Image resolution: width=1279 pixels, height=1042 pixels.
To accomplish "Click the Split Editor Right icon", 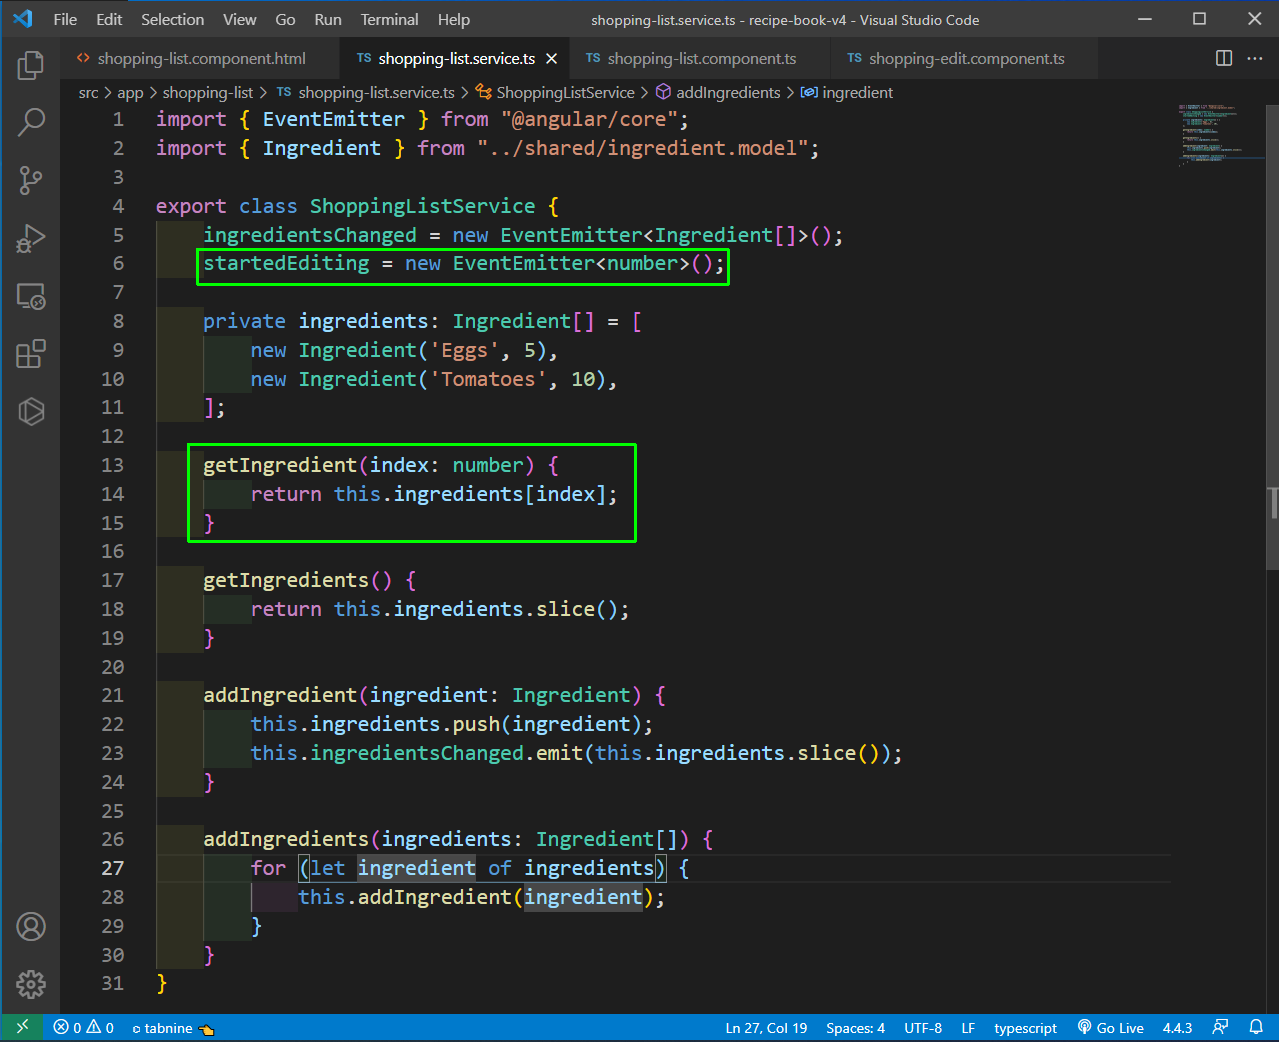I will click(1224, 58).
